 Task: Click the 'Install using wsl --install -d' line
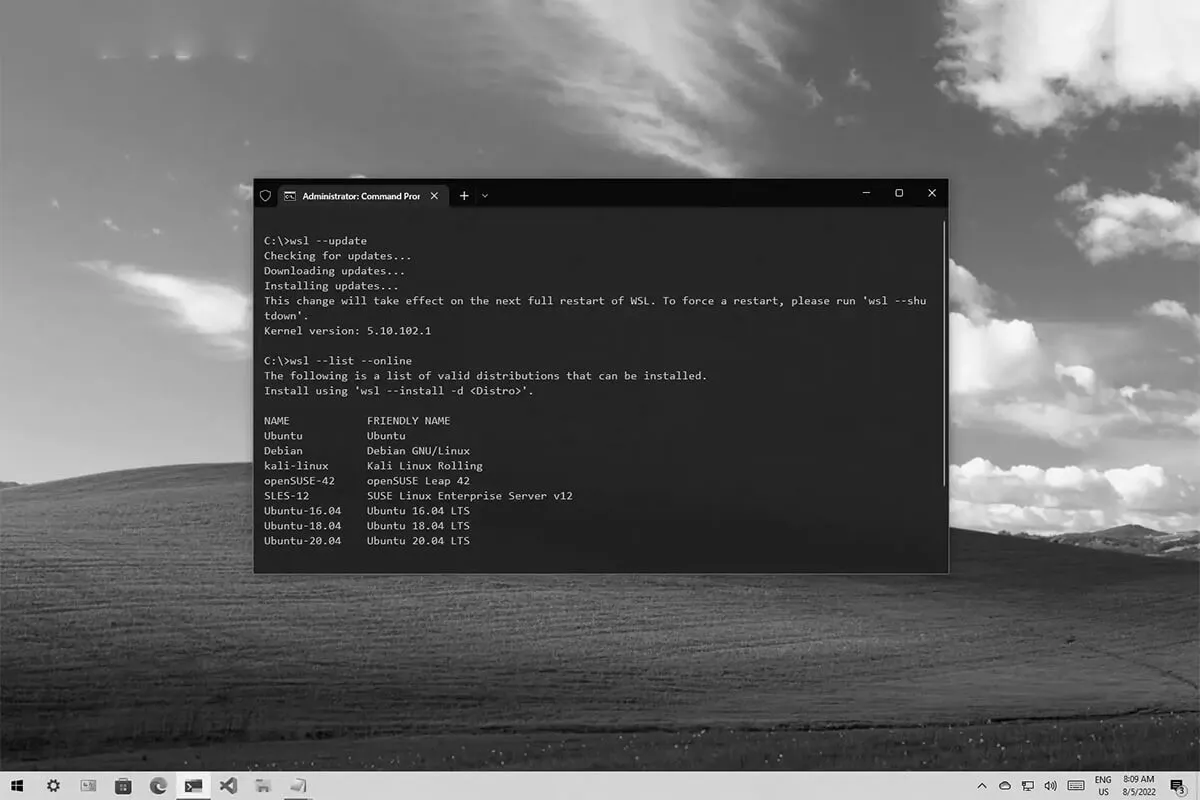point(399,391)
